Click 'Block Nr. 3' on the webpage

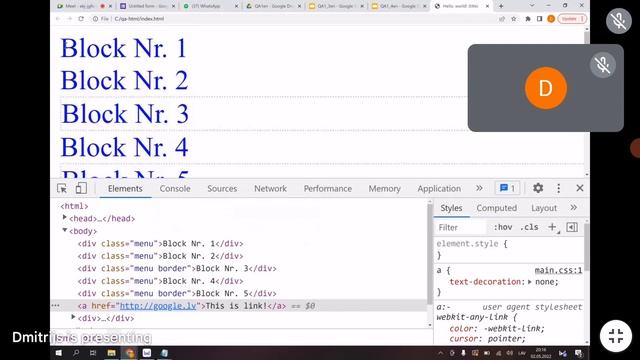point(125,113)
